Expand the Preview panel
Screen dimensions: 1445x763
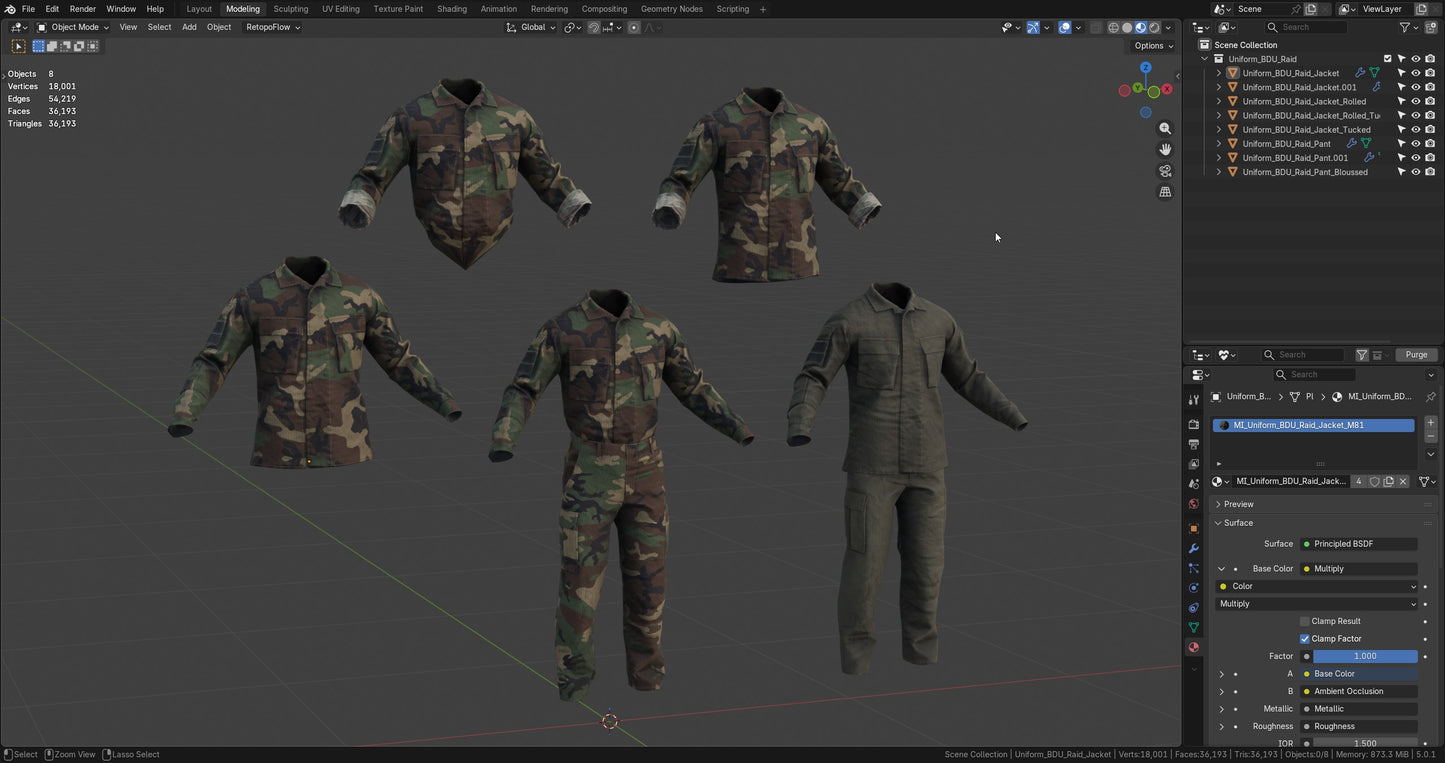[1218, 504]
